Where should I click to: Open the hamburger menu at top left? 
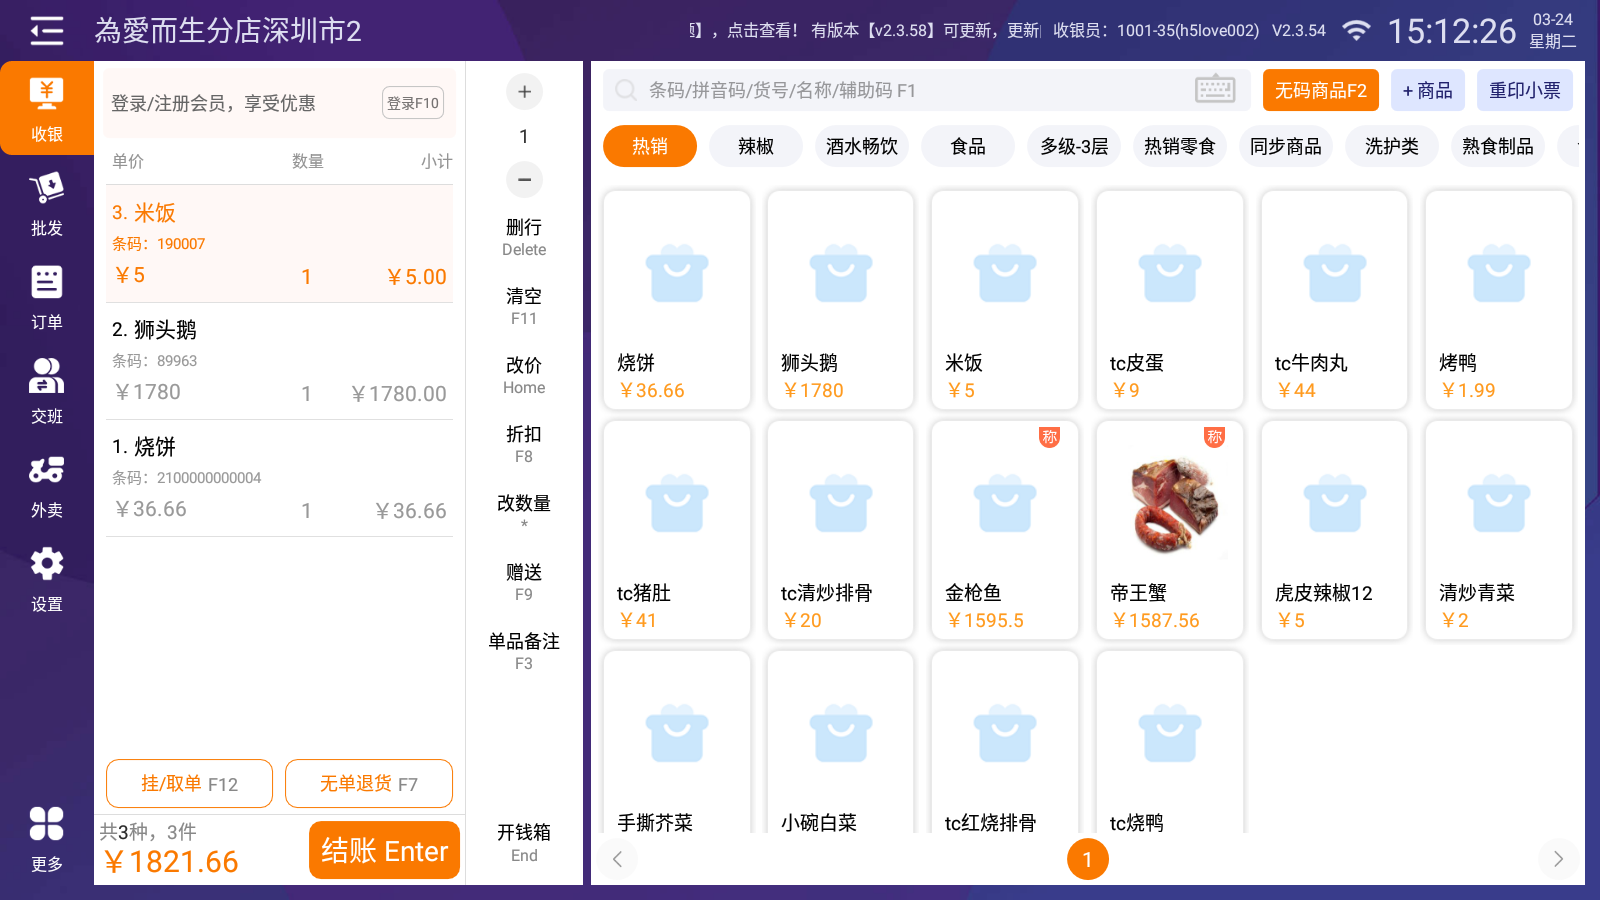click(46, 31)
